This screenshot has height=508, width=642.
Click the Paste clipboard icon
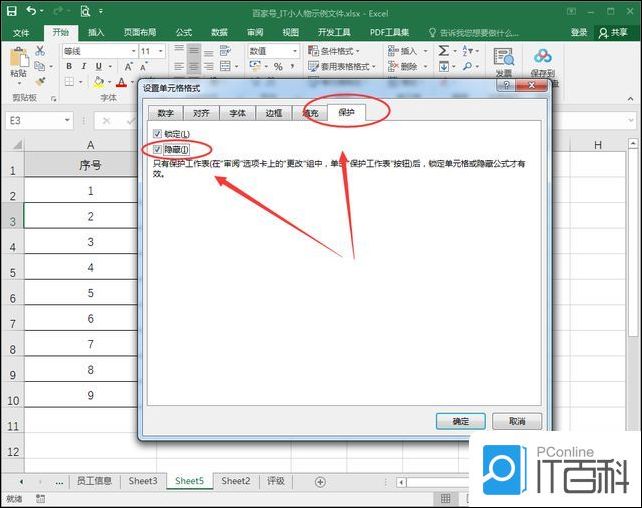click(x=19, y=57)
